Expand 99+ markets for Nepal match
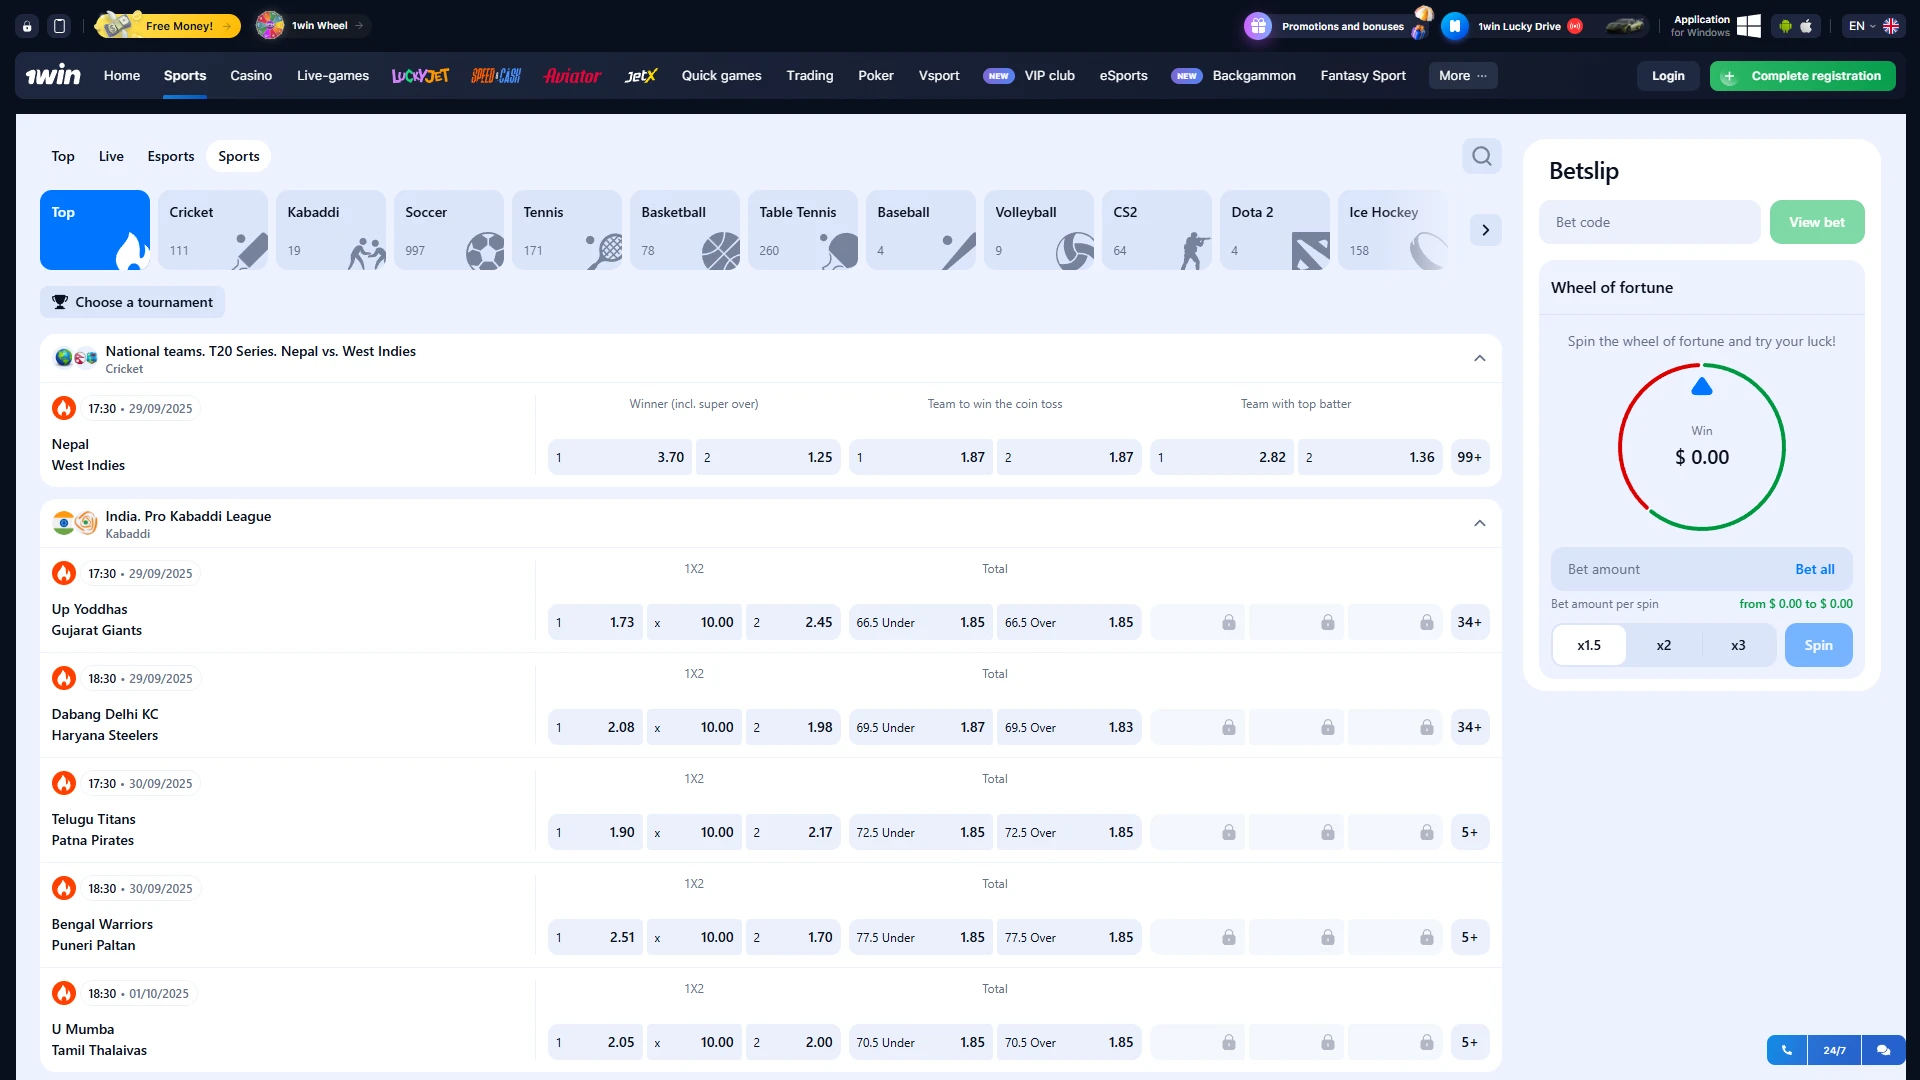Viewport: 1920px width, 1080px height. coord(1469,457)
